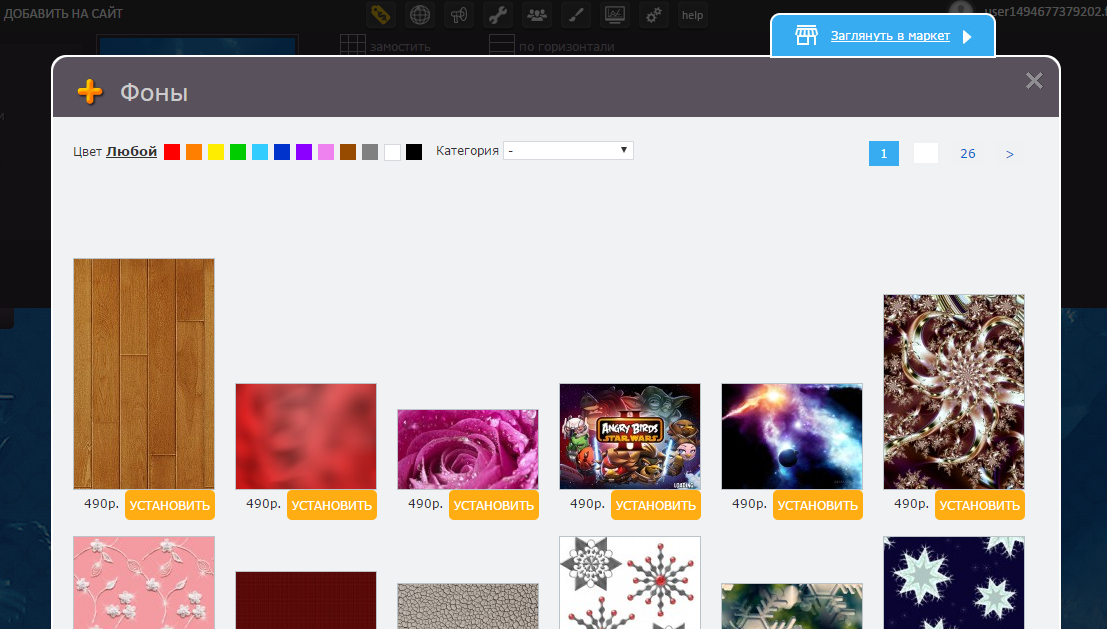This screenshot has height=629, width=1107.
Task: Select the замостить tiling option
Action: click(x=400, y=47)
